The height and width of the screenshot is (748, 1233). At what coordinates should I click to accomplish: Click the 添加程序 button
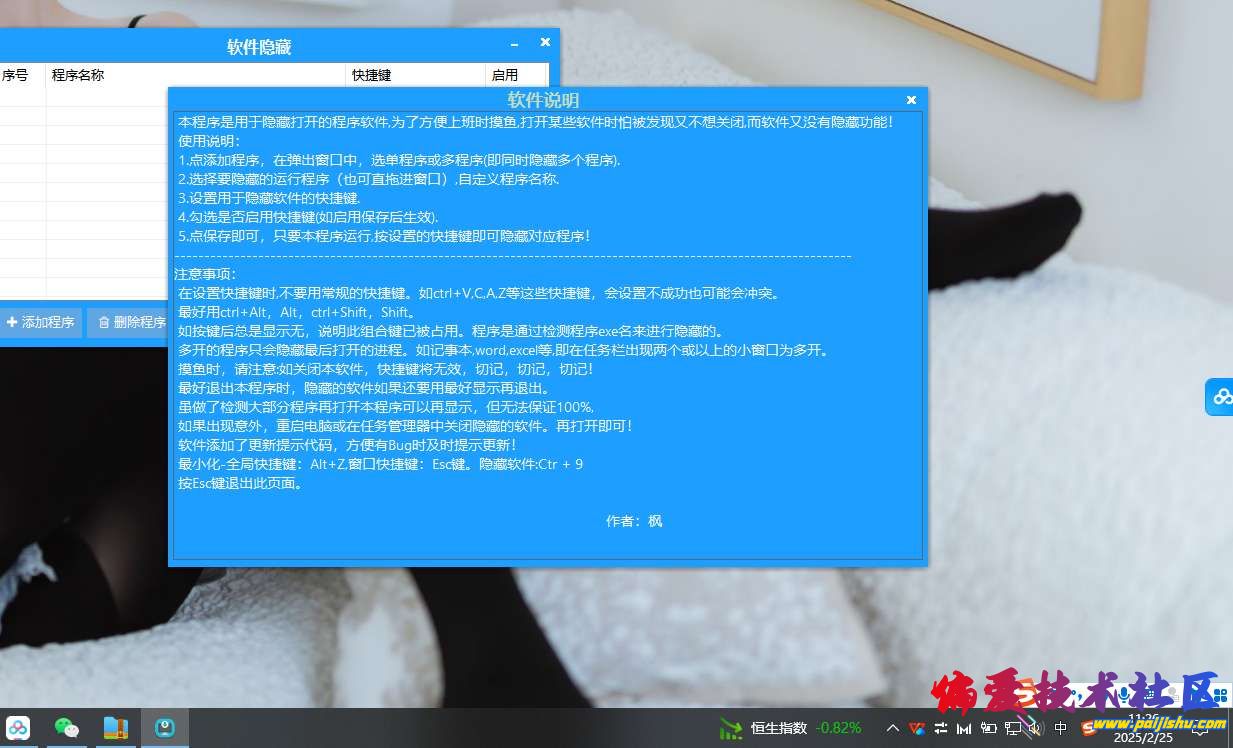pos(41,322)
